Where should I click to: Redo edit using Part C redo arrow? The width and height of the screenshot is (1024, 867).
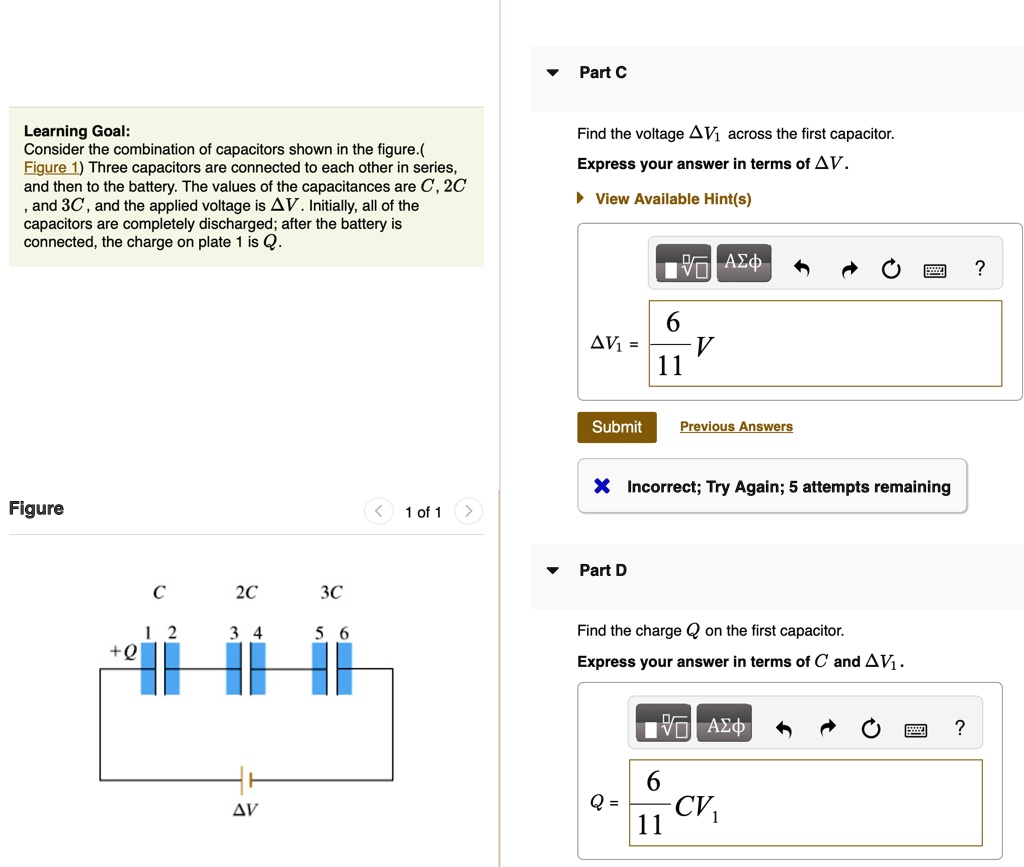(848, 268)
